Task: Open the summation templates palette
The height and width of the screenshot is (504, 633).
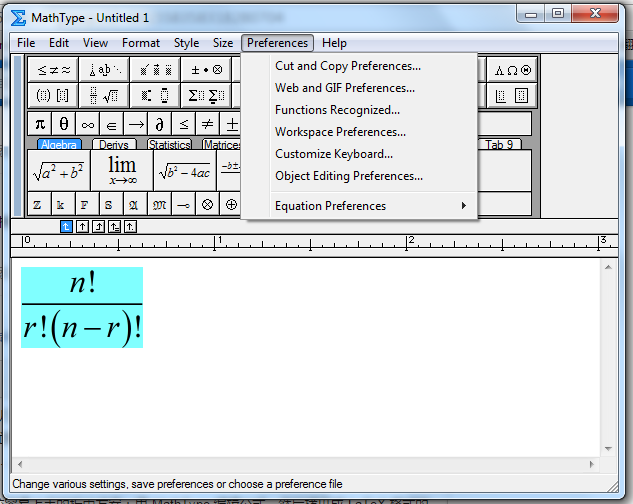Action: pyautogui.click(x=206, y=96)
